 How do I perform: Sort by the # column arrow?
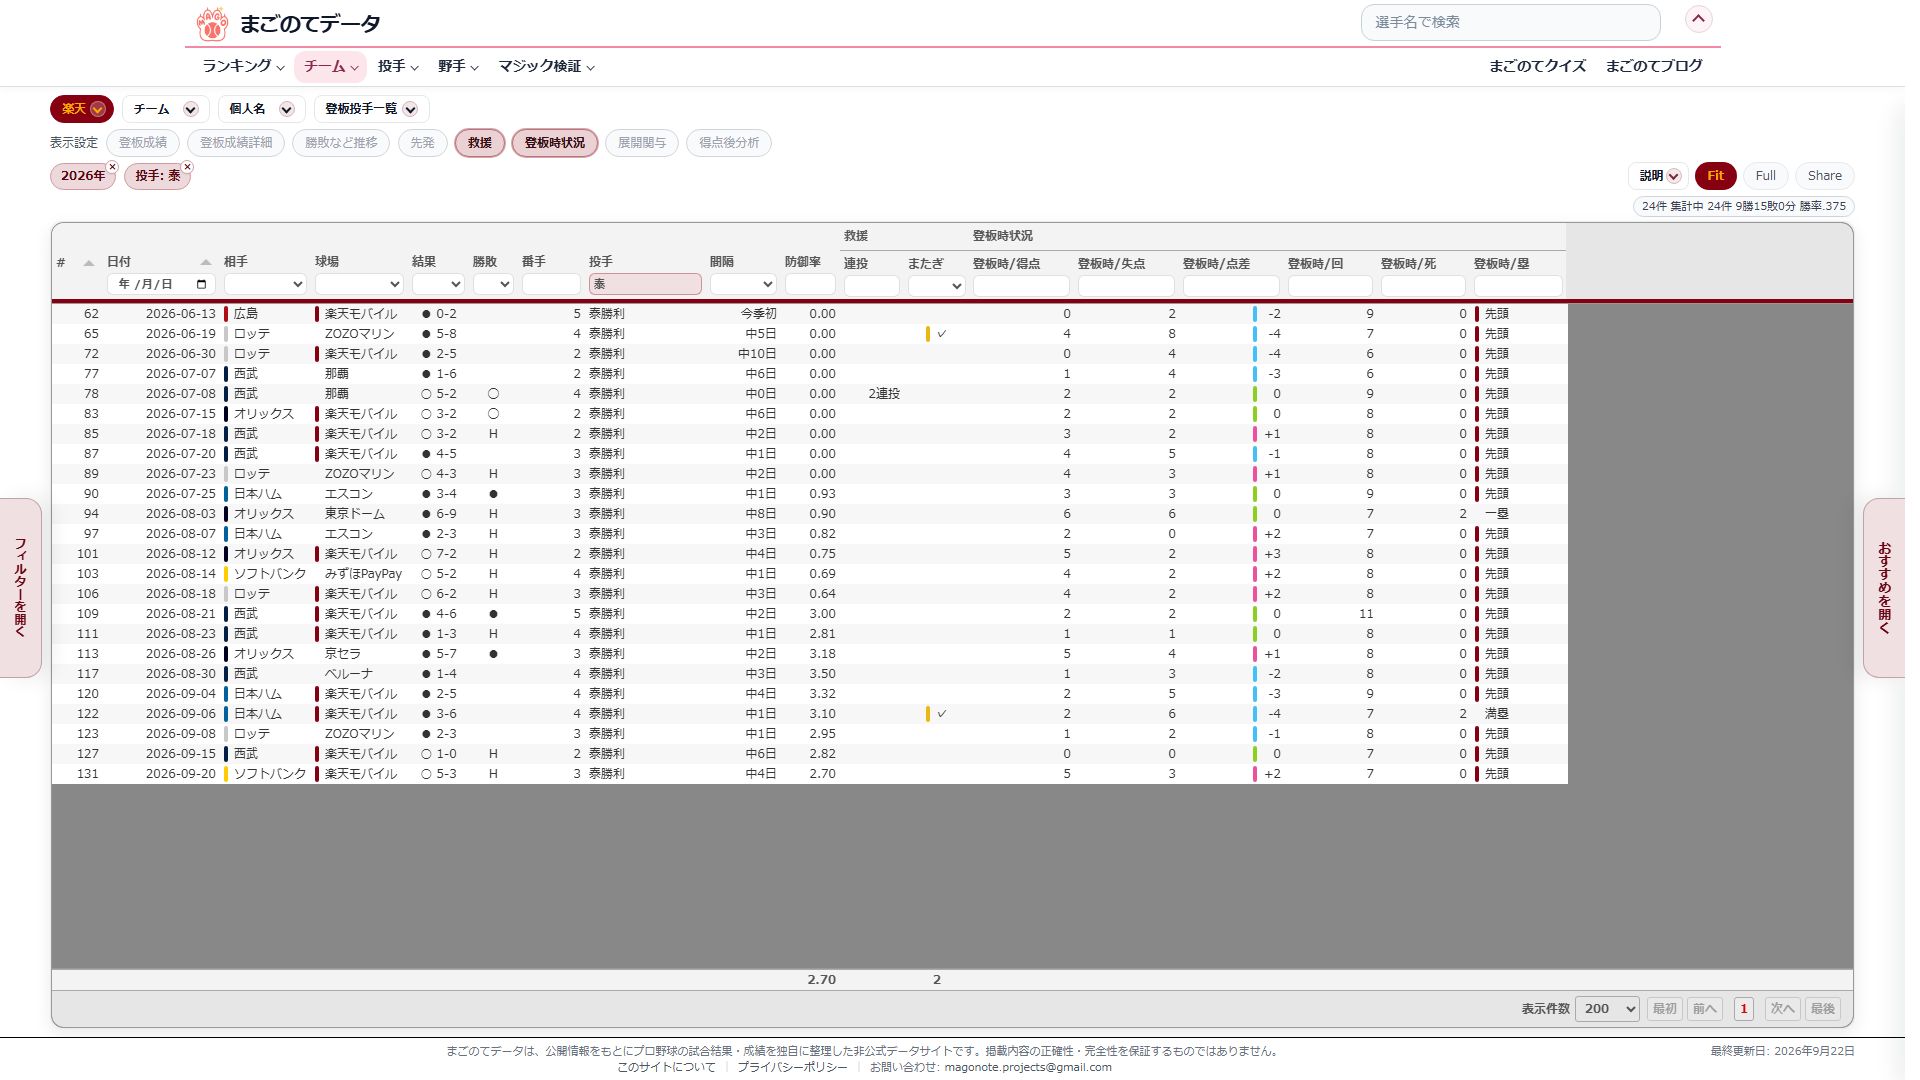[x=89, y=263]
